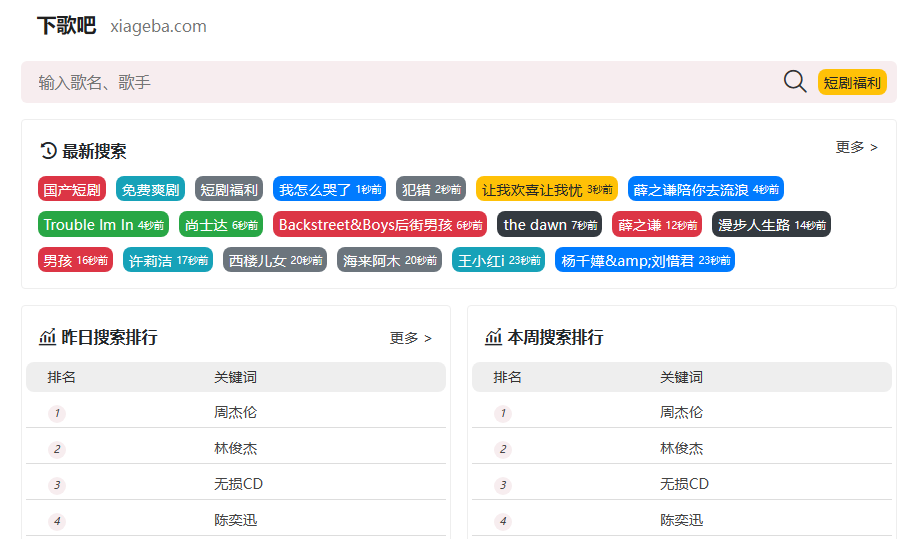Open the Backstreet&Boys后街男孩 tag

point(380,225)
